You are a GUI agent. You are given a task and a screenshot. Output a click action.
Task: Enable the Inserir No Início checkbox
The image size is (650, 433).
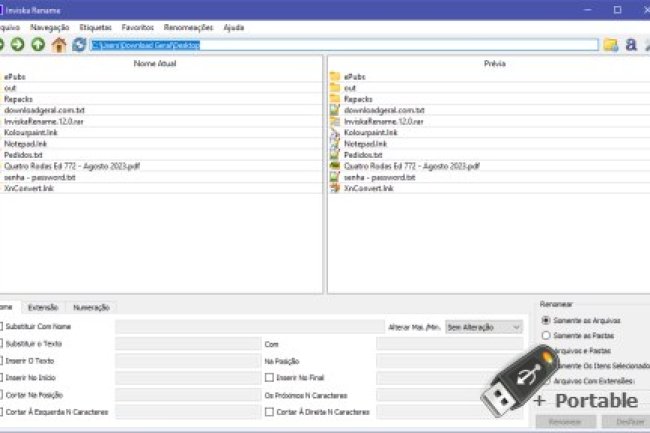tap(1, 377)
